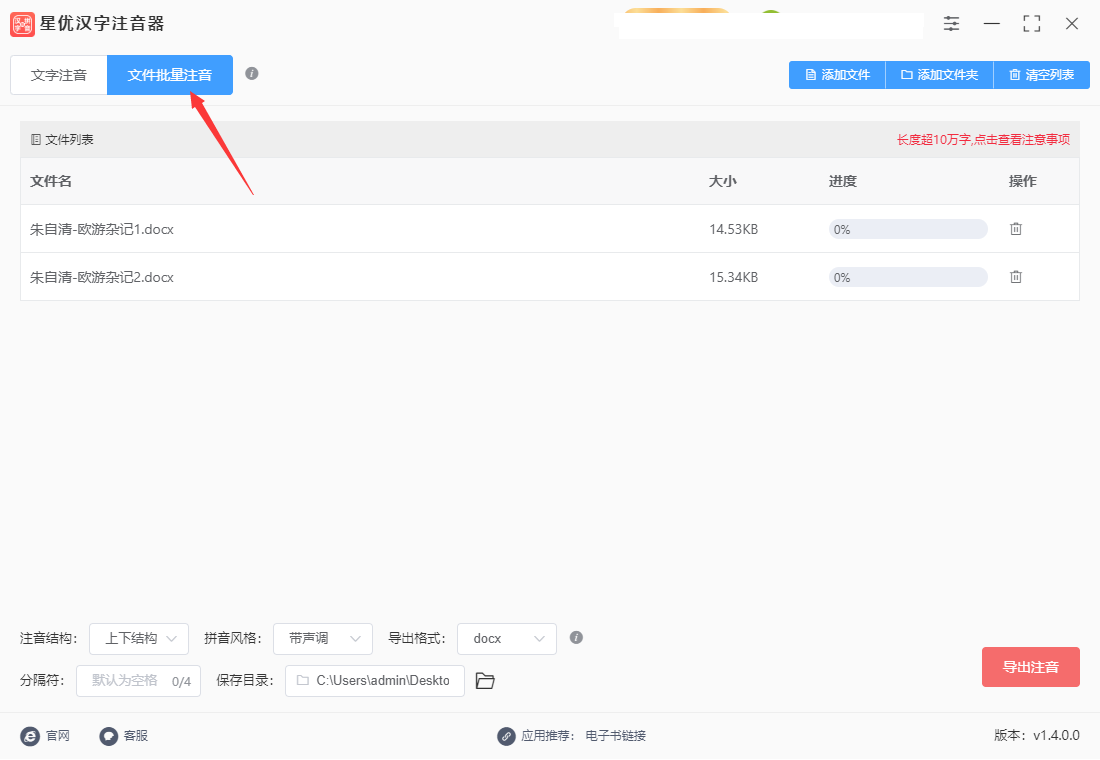
Task: Close the 星优汉字注音器 window
Action: click(x=1072, y=24)
